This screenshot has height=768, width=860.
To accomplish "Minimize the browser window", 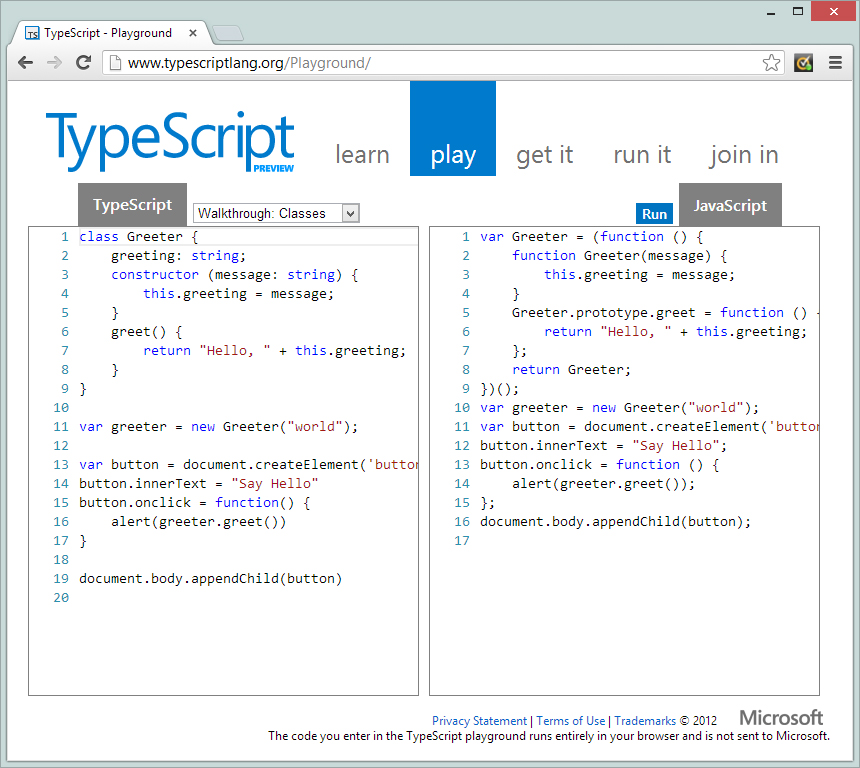I will (771, 12).
